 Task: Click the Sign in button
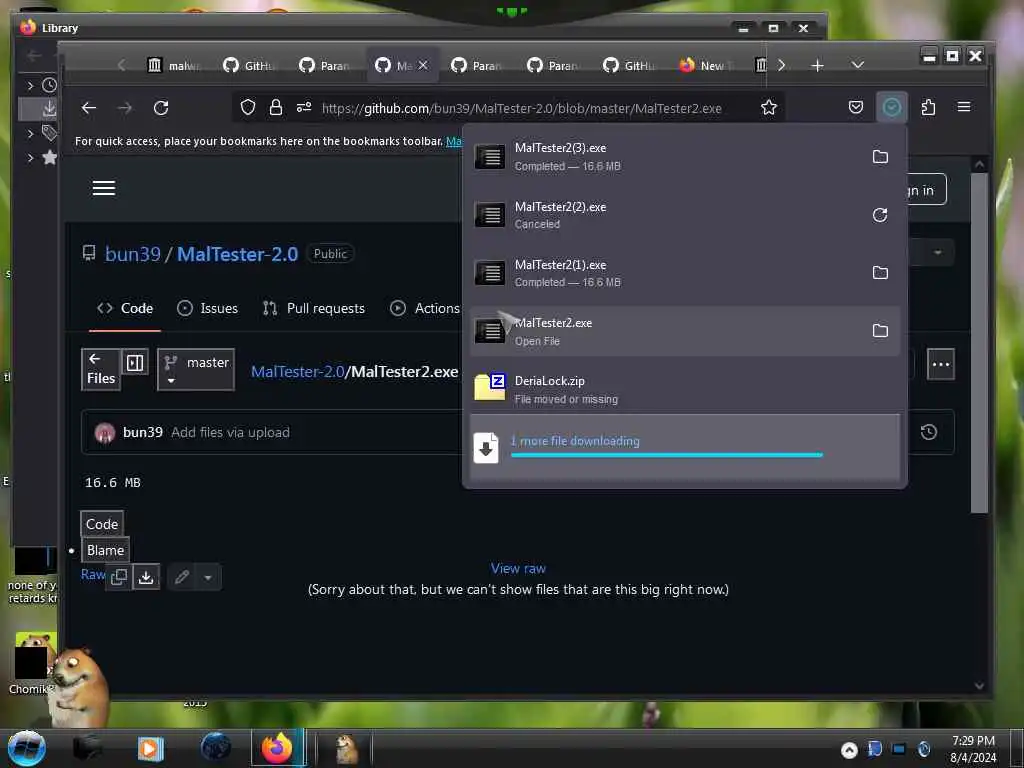[925, 190]
